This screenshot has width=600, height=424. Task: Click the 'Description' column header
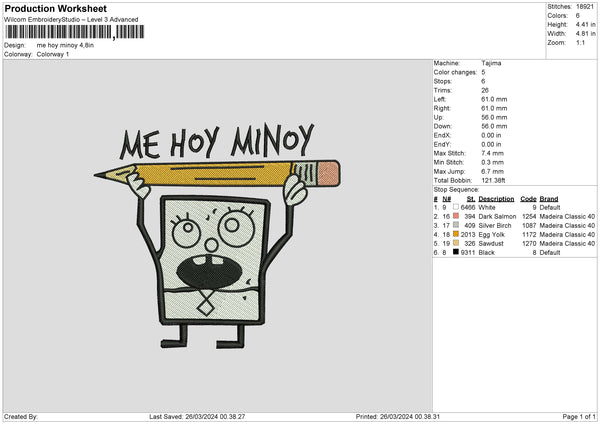click(x=496, y=199)
